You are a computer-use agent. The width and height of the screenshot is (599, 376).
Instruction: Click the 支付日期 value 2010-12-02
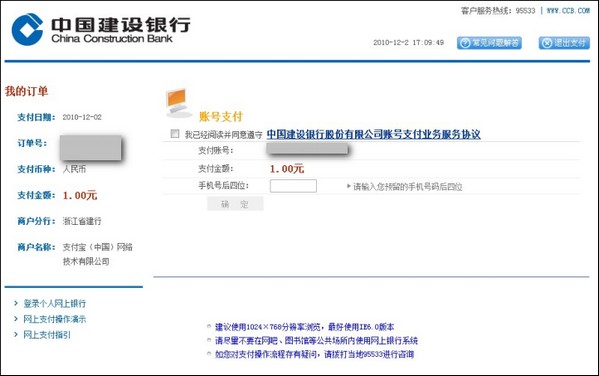click(x=82, y=117)
